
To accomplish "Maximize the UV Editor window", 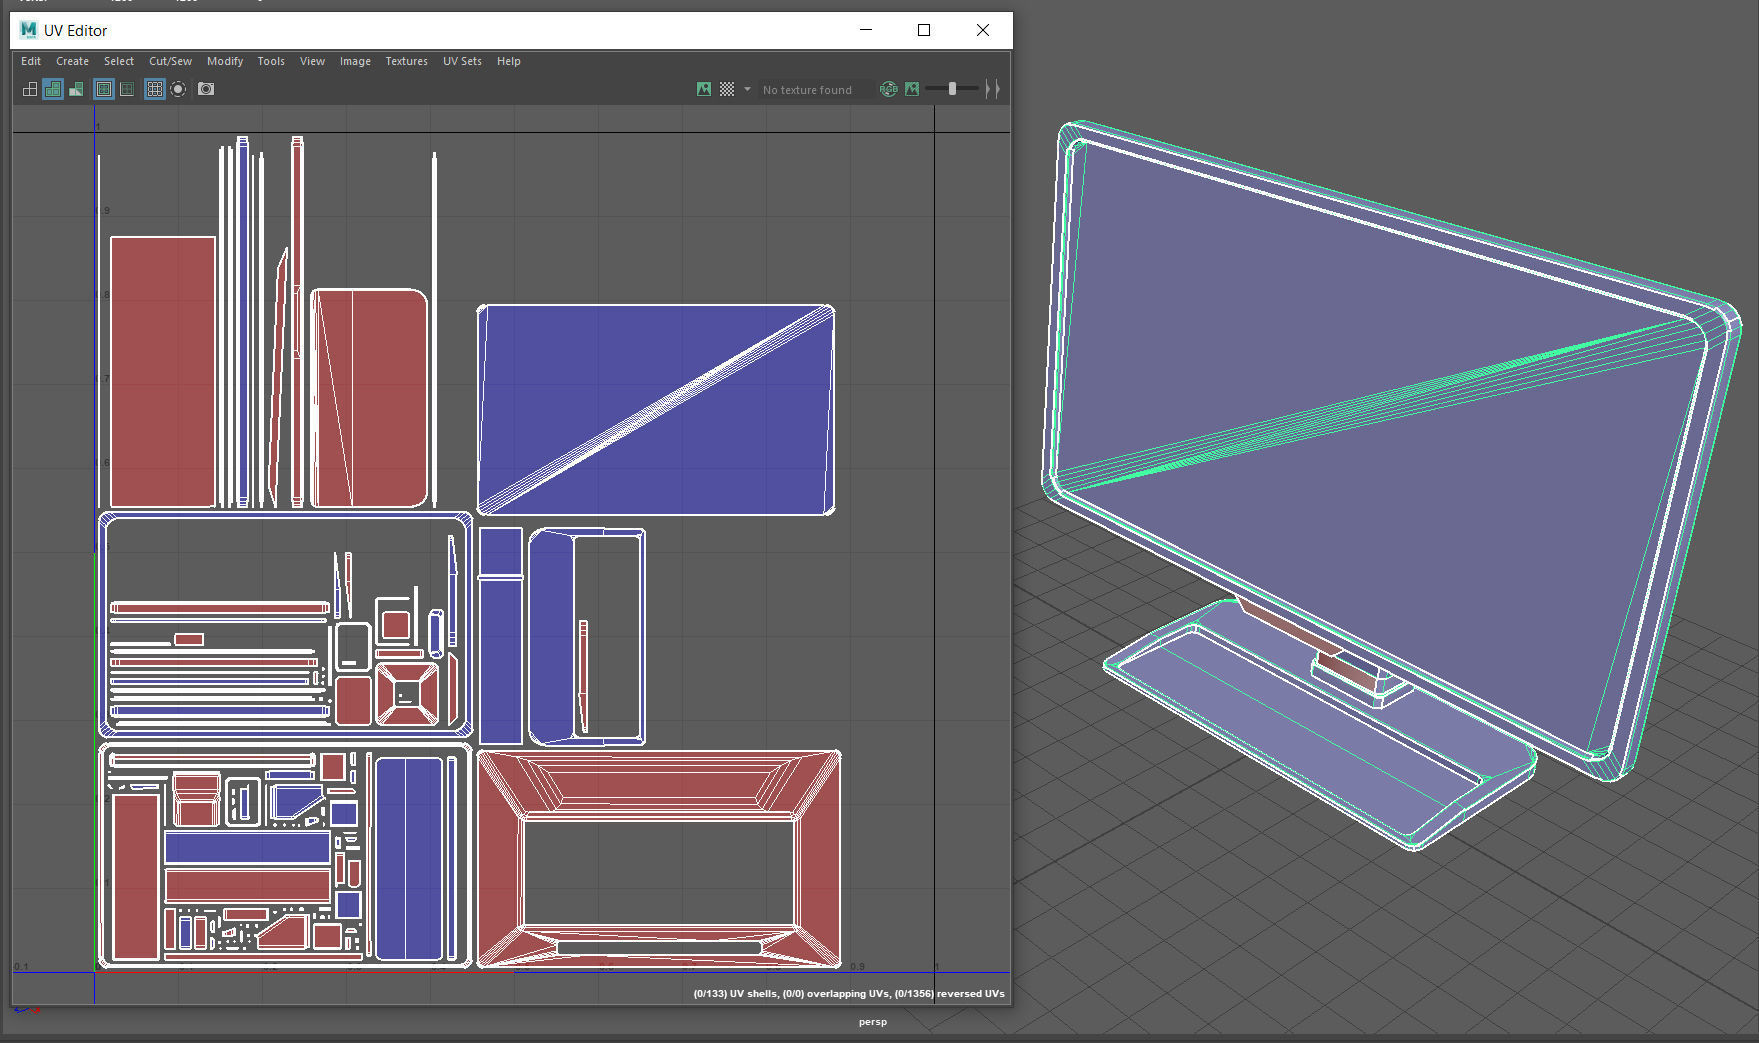I will pyautogui.click(x=924, y=30).
